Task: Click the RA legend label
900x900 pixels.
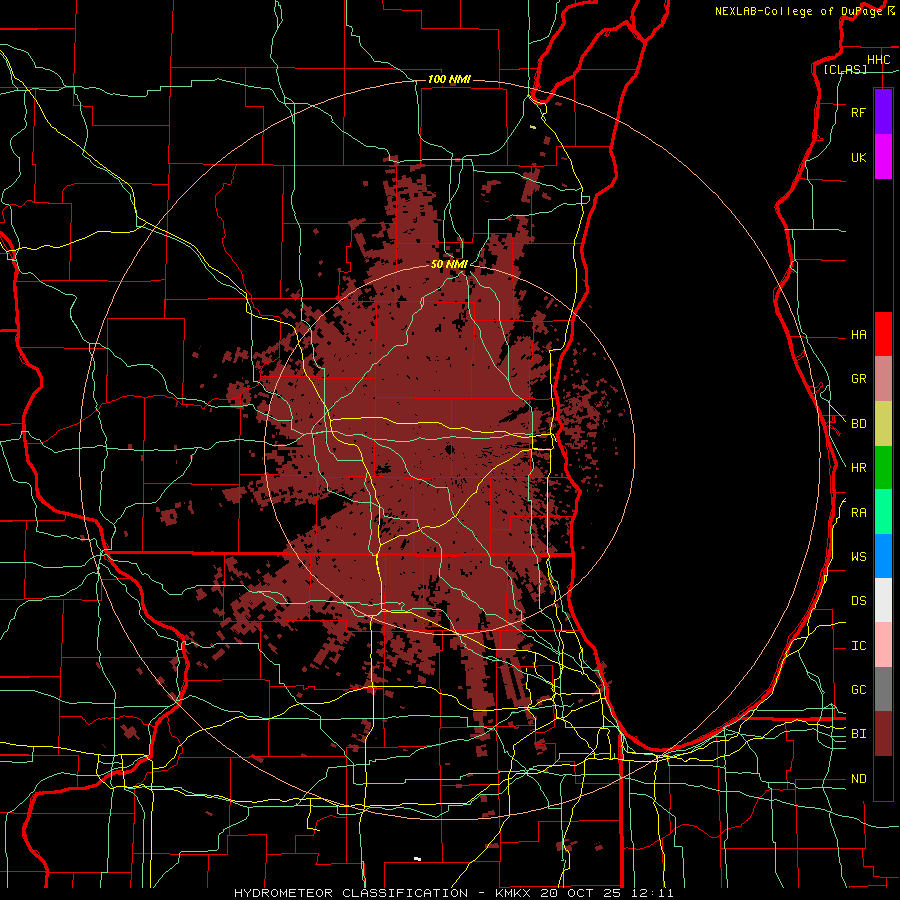Action: click(x=858, y=513)
